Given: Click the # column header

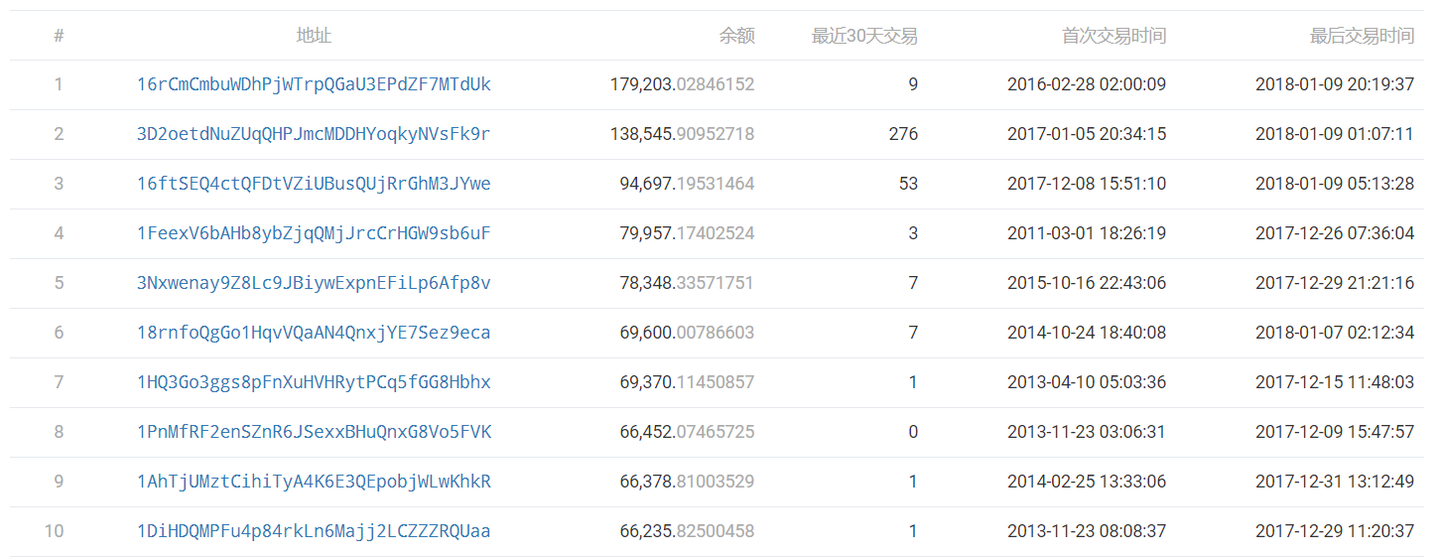Looking at the screenshot, I should [59, 36].
